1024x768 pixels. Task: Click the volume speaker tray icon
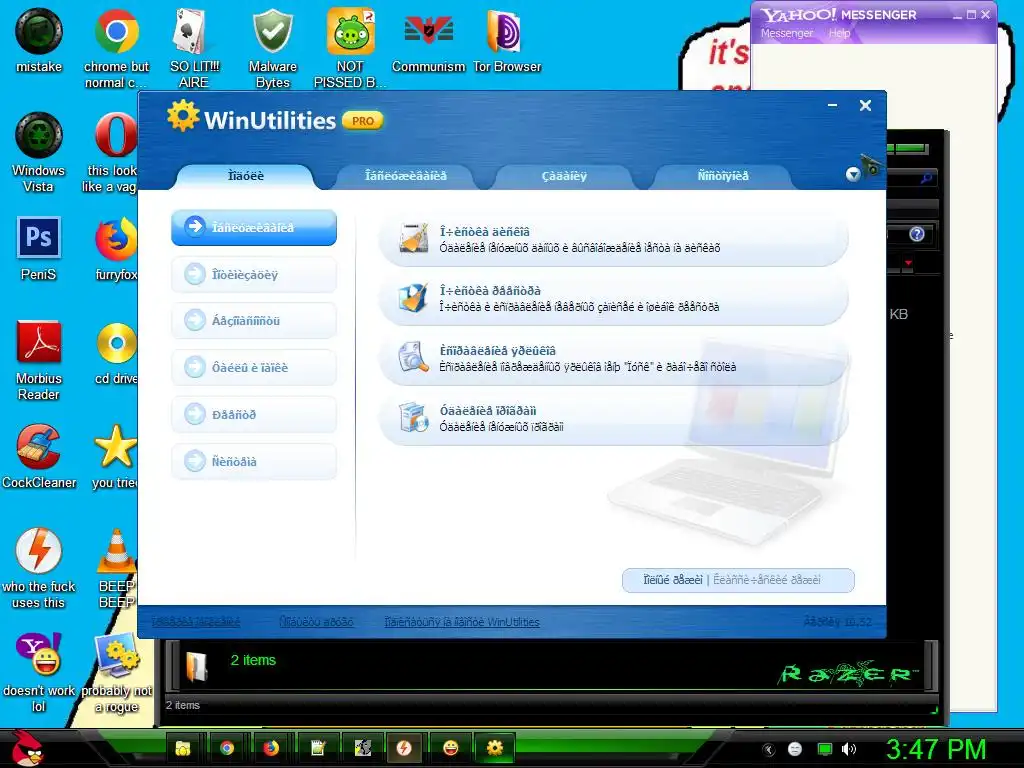click(850, 749)
